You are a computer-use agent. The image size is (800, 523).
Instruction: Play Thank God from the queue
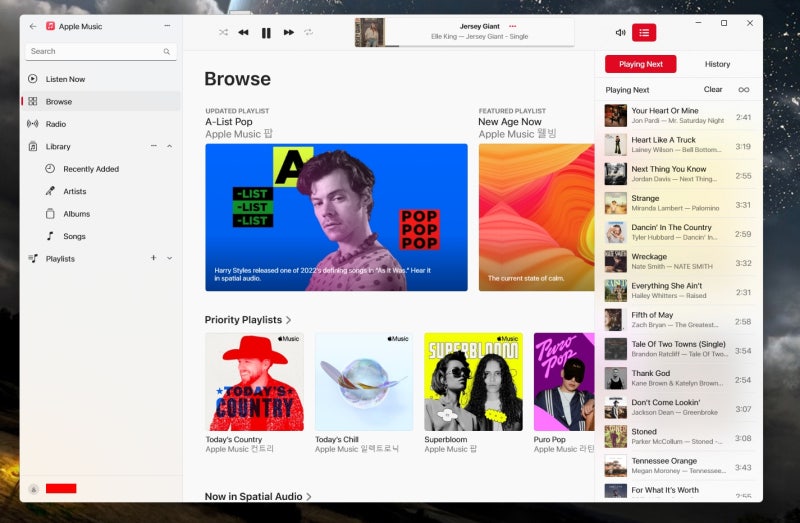coord(679,378)
